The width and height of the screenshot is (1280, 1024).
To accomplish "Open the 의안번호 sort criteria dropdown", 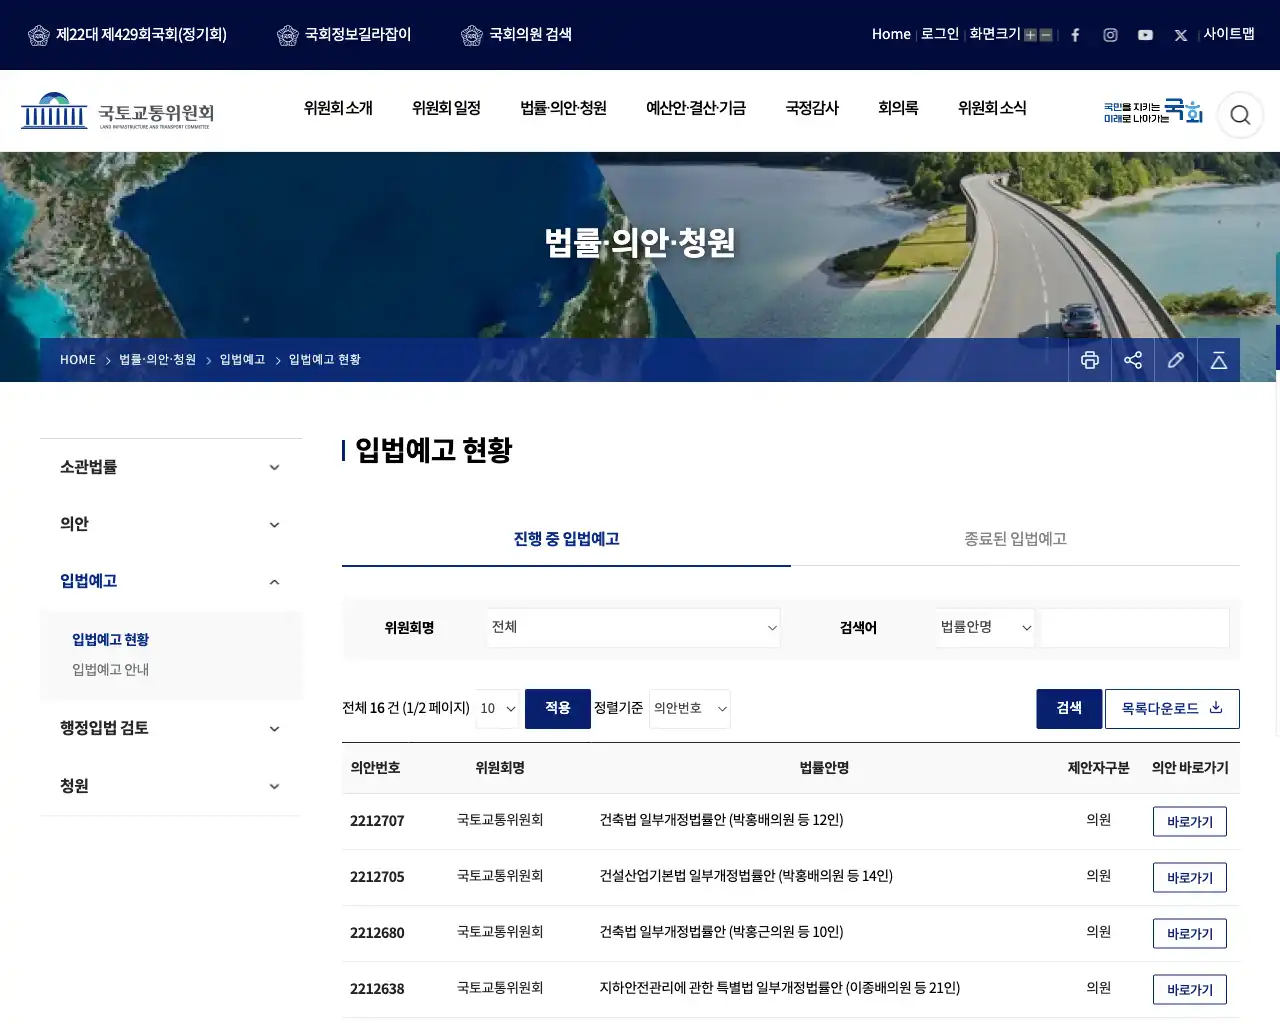I will click(x=690, y=709).
